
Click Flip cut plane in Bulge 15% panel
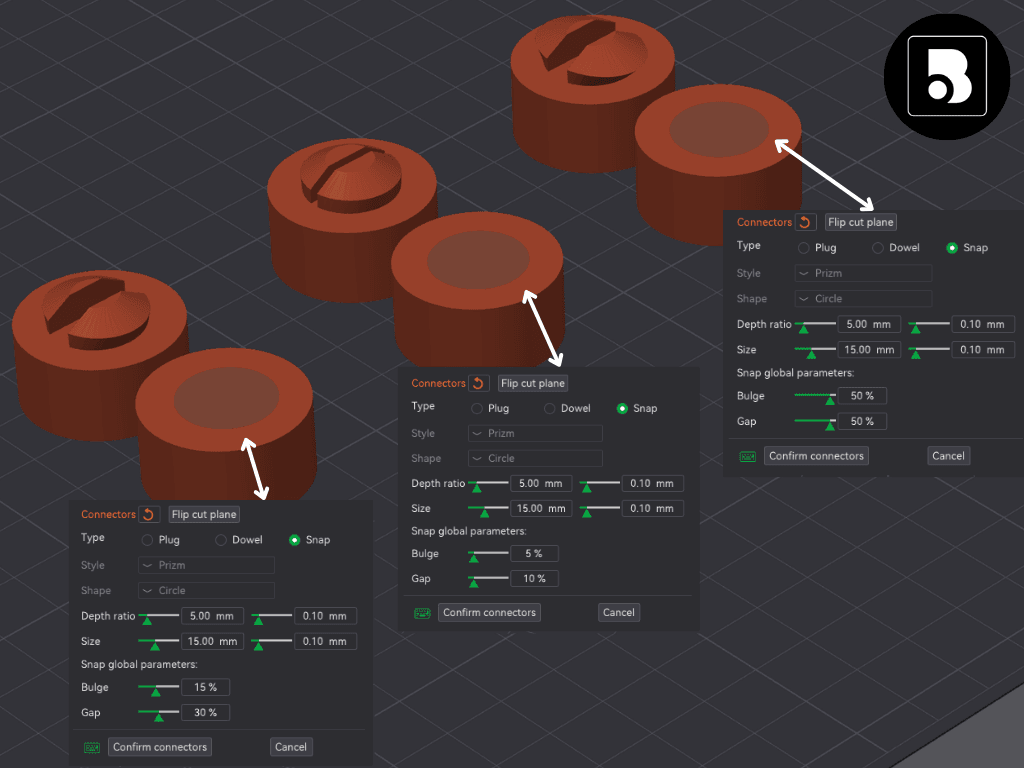click(204, 515)
